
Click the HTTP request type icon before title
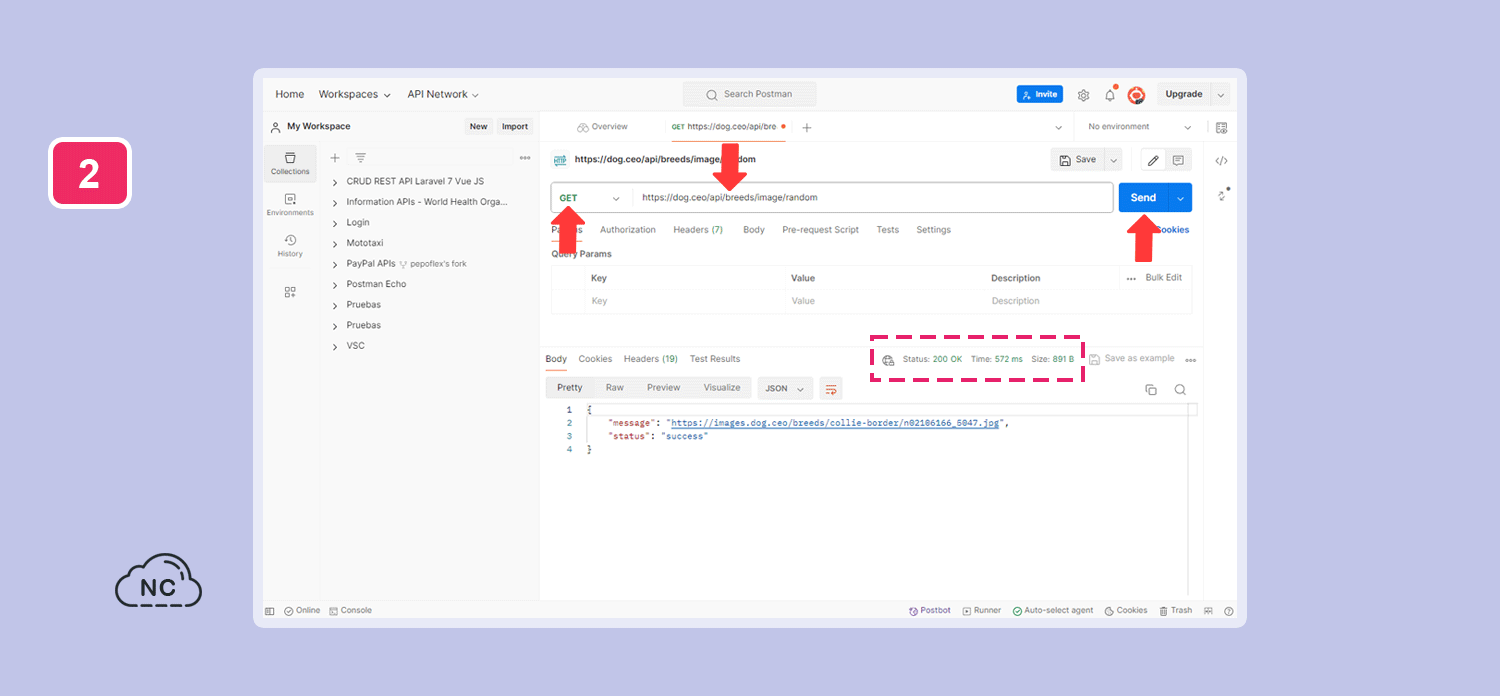(560, 160)
